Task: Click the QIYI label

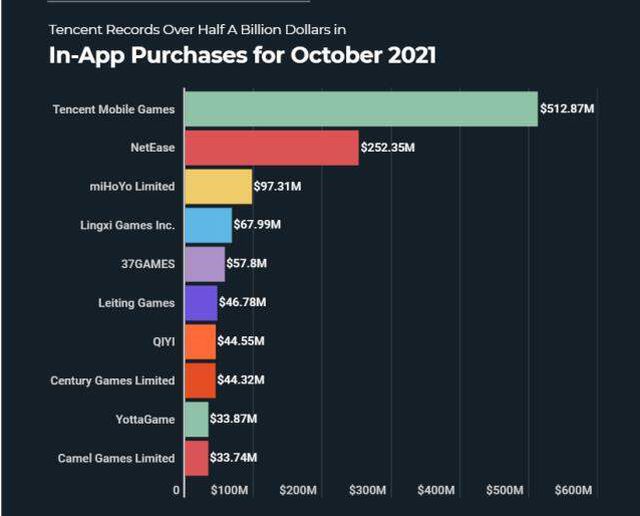Action: (x=164, y=342)
